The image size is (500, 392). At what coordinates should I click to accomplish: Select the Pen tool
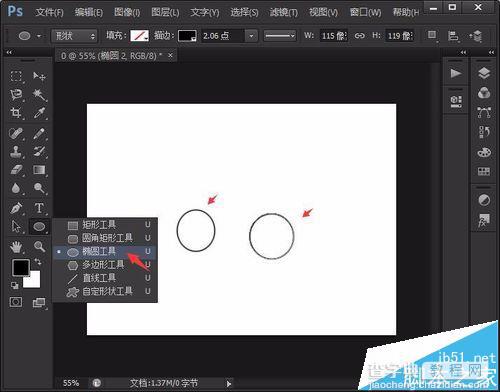coord(16,208)
